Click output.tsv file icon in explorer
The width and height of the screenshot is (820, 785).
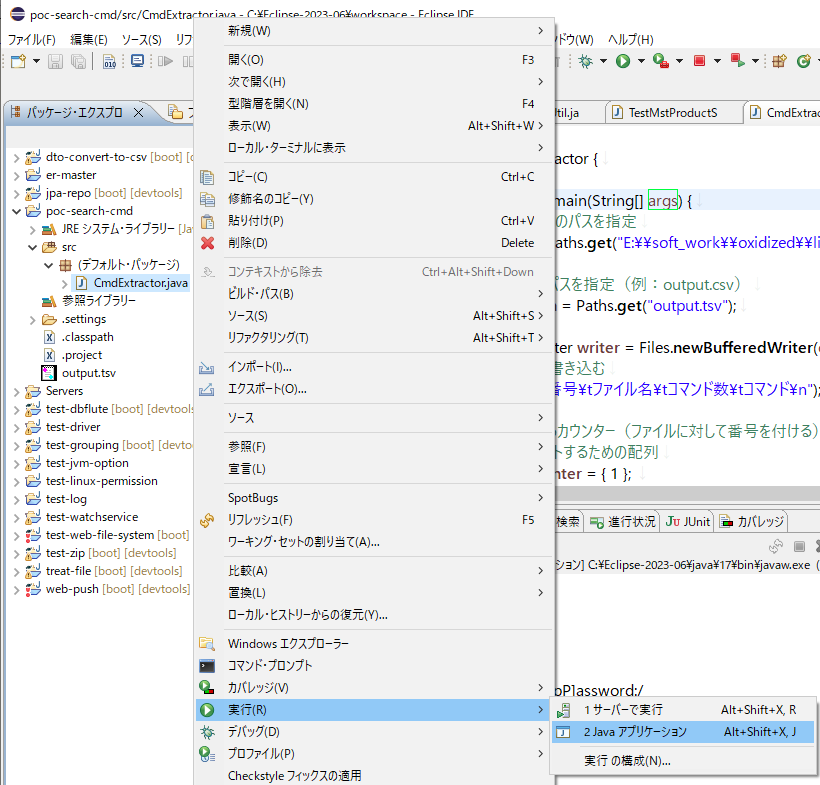click(x=49, y=373)
